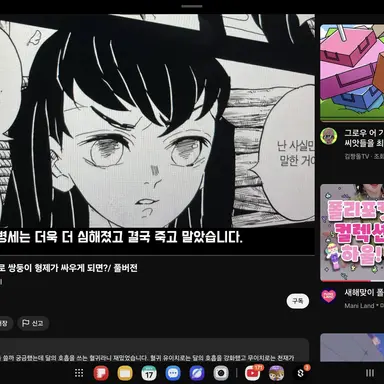This screenshot has width=384, height=384.
Task: Open the 김빵돌TV channel avatar
Action: (x=329, y=136)
